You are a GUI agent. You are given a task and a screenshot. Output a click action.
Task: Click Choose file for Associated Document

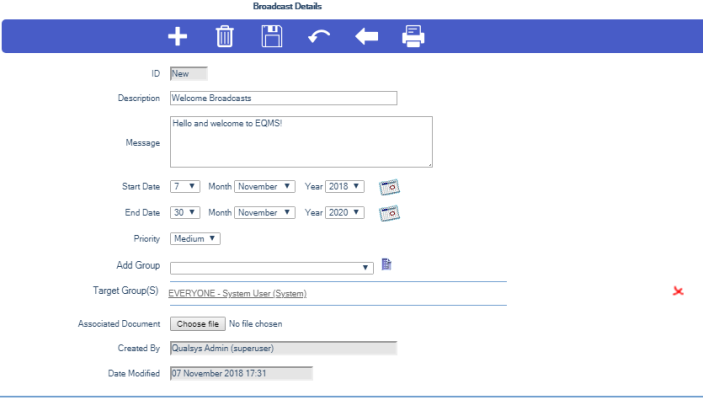point(198,324)
